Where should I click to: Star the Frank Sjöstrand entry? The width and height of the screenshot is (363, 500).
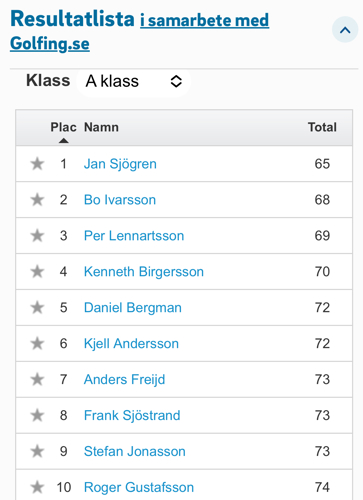(x=37, y=415)
